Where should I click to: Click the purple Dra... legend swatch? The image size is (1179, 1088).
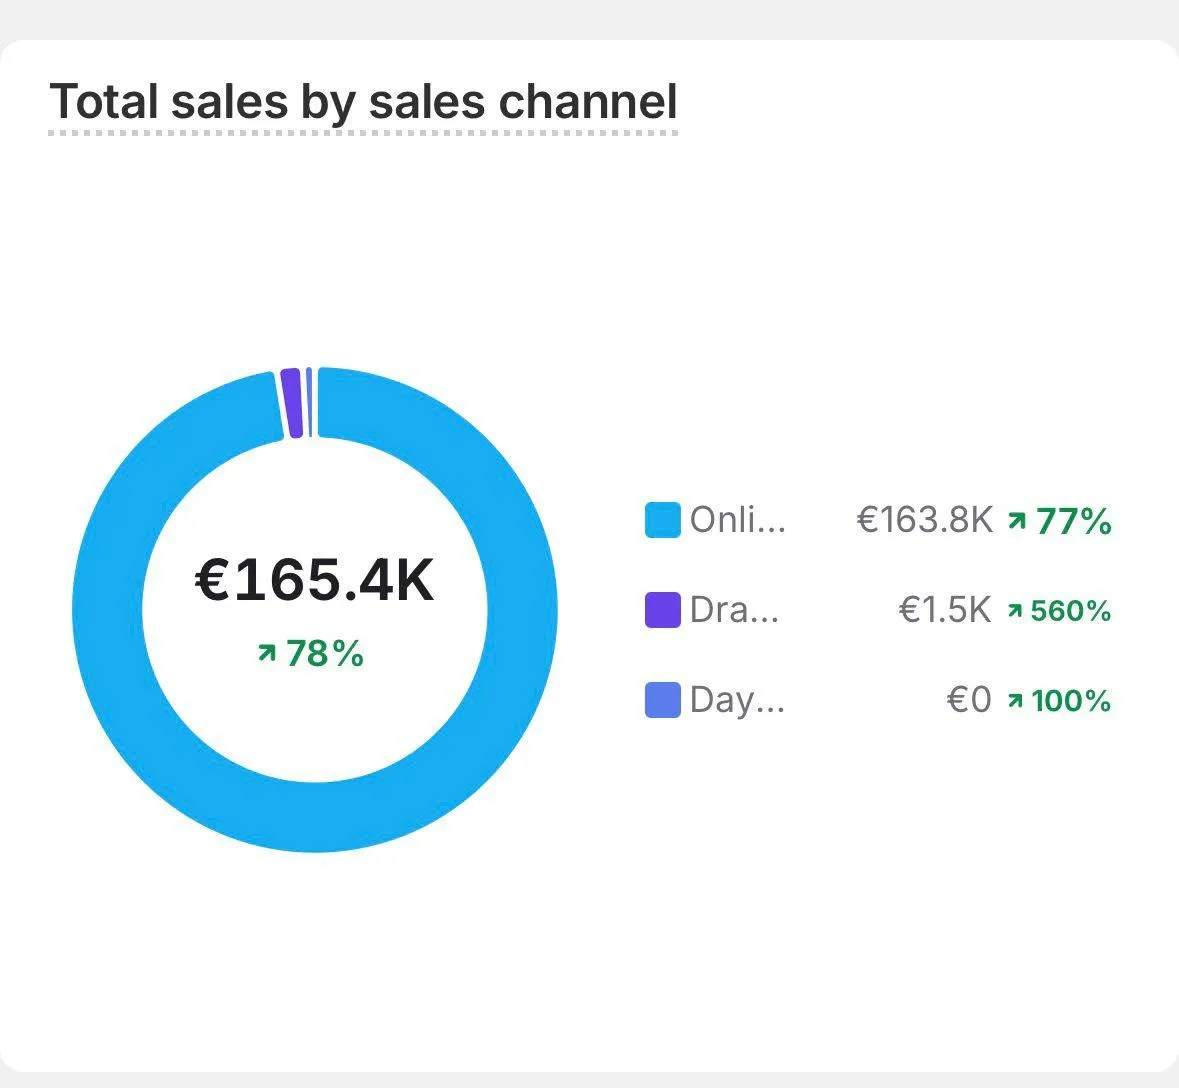pyautogui.click(x=662, y=610)
